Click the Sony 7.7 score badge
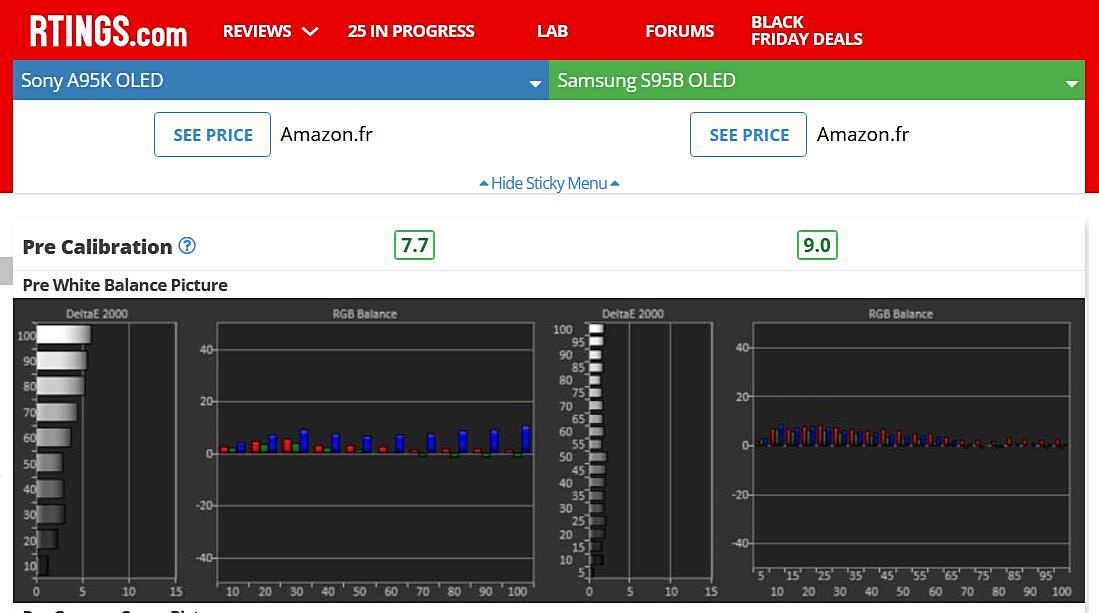The image size is (1099, 613). click(414, 245)
